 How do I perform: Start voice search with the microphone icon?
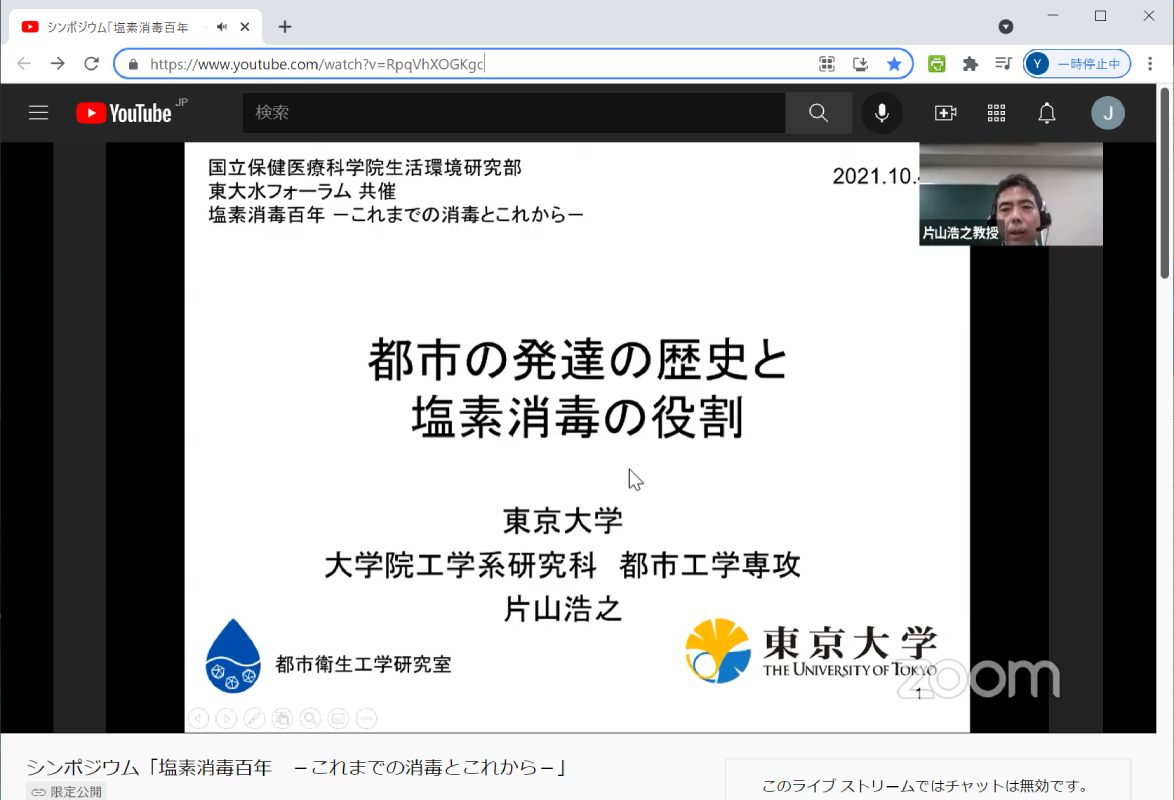[x=881, y=113]
